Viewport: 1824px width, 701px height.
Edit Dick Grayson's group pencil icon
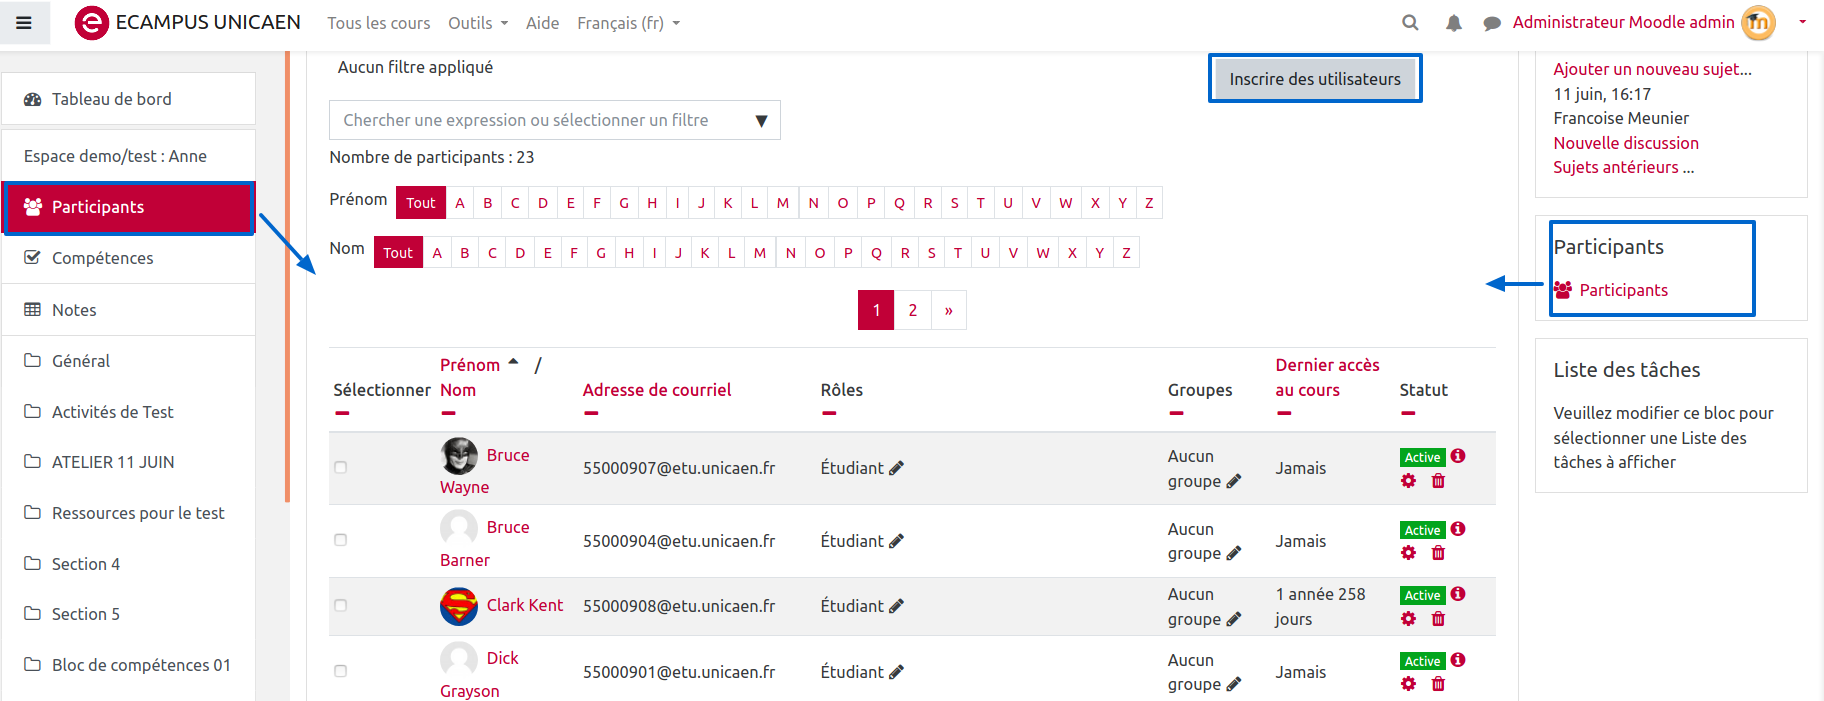[1233, 685]
